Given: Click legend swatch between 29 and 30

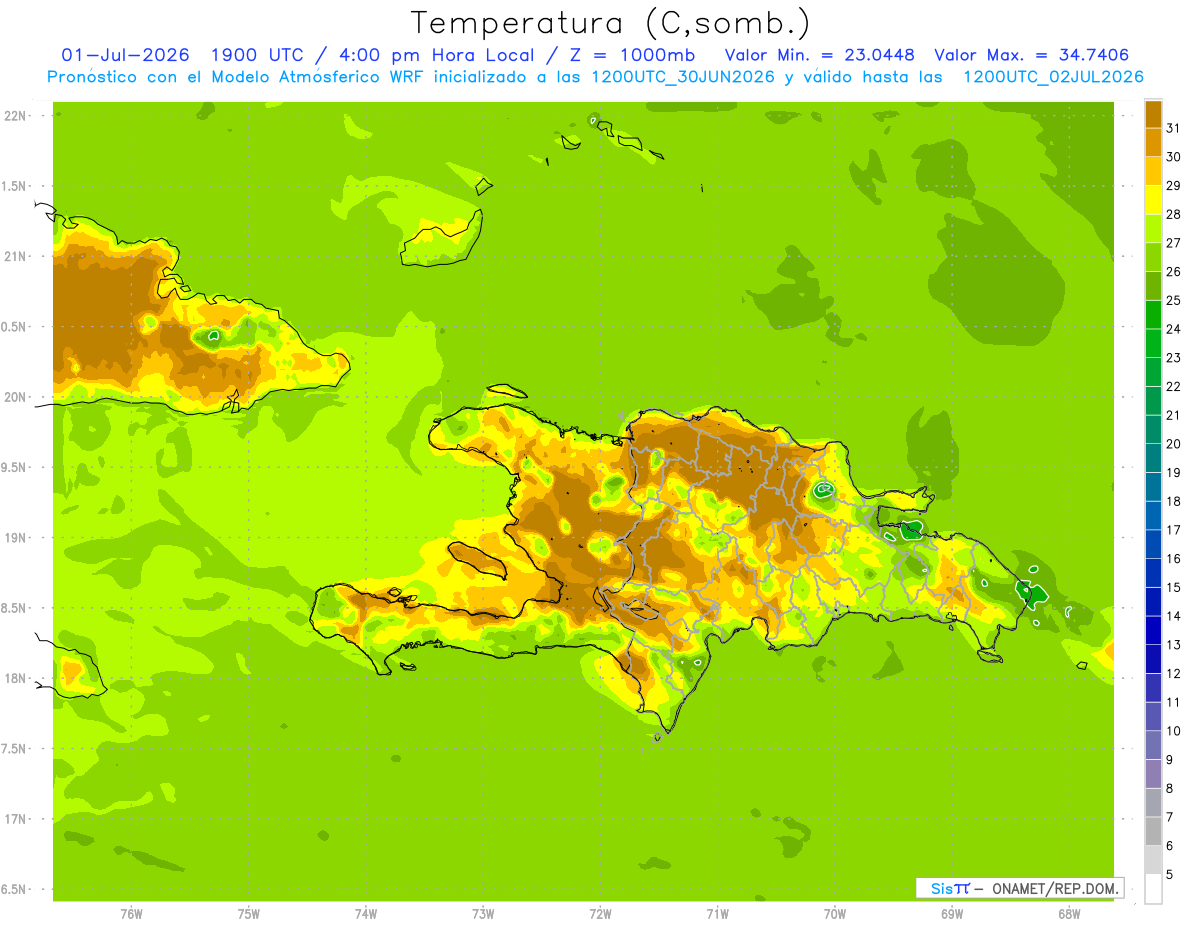Looking at the screenshot, I should [x=1153, y=171].
